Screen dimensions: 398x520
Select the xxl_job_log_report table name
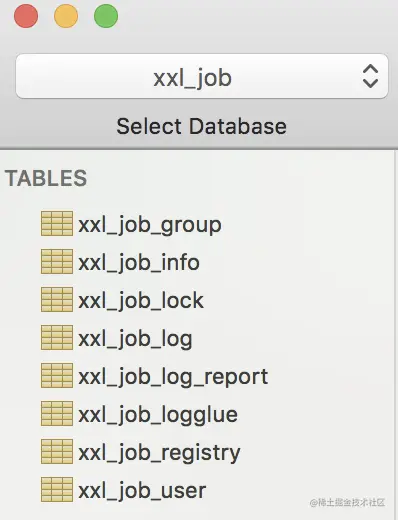tap(173, 378)
